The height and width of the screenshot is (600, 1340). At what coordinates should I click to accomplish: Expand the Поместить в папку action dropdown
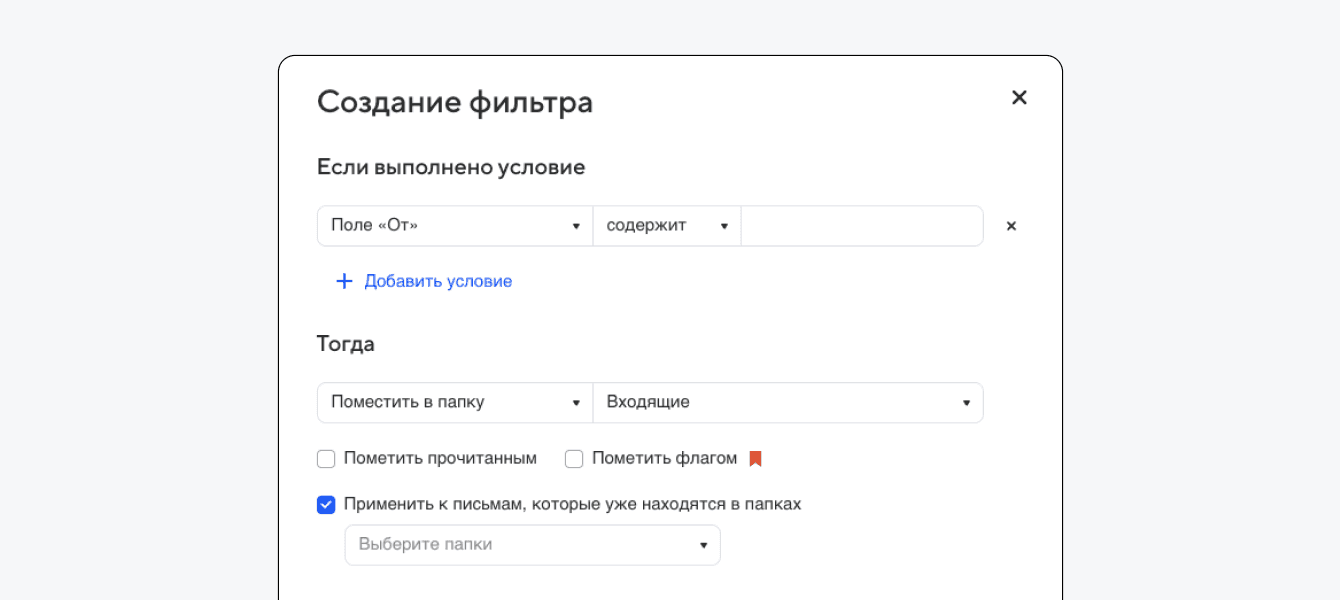455,403
